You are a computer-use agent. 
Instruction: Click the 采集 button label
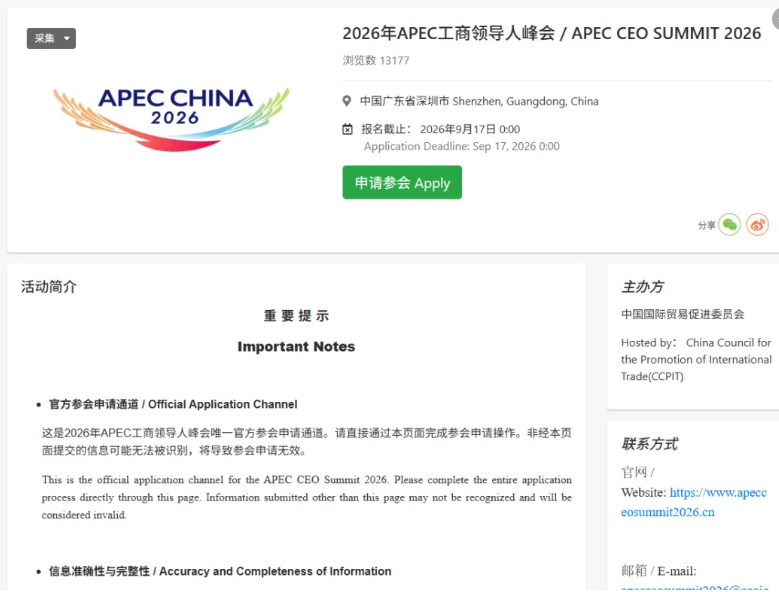[x=44, y=38]
